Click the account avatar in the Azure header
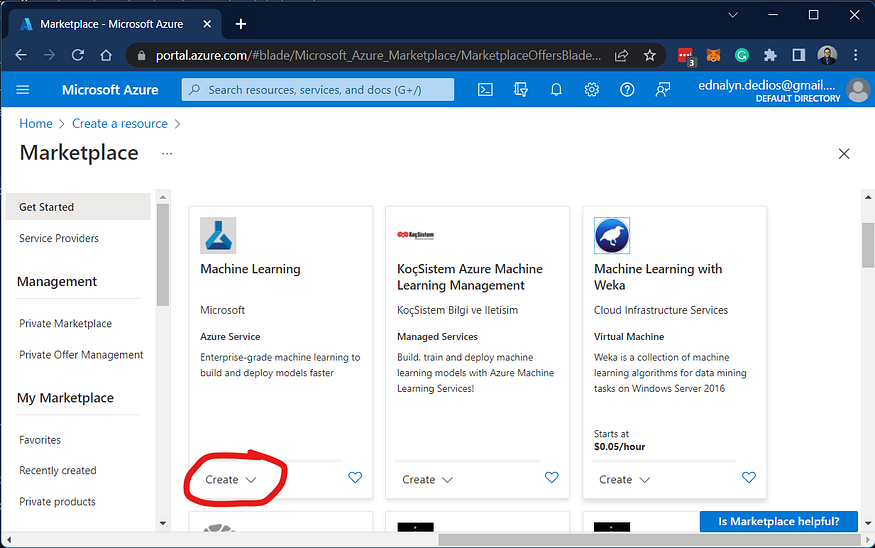The height and width of the screenshot is (548, 875). tap(858, 90)
